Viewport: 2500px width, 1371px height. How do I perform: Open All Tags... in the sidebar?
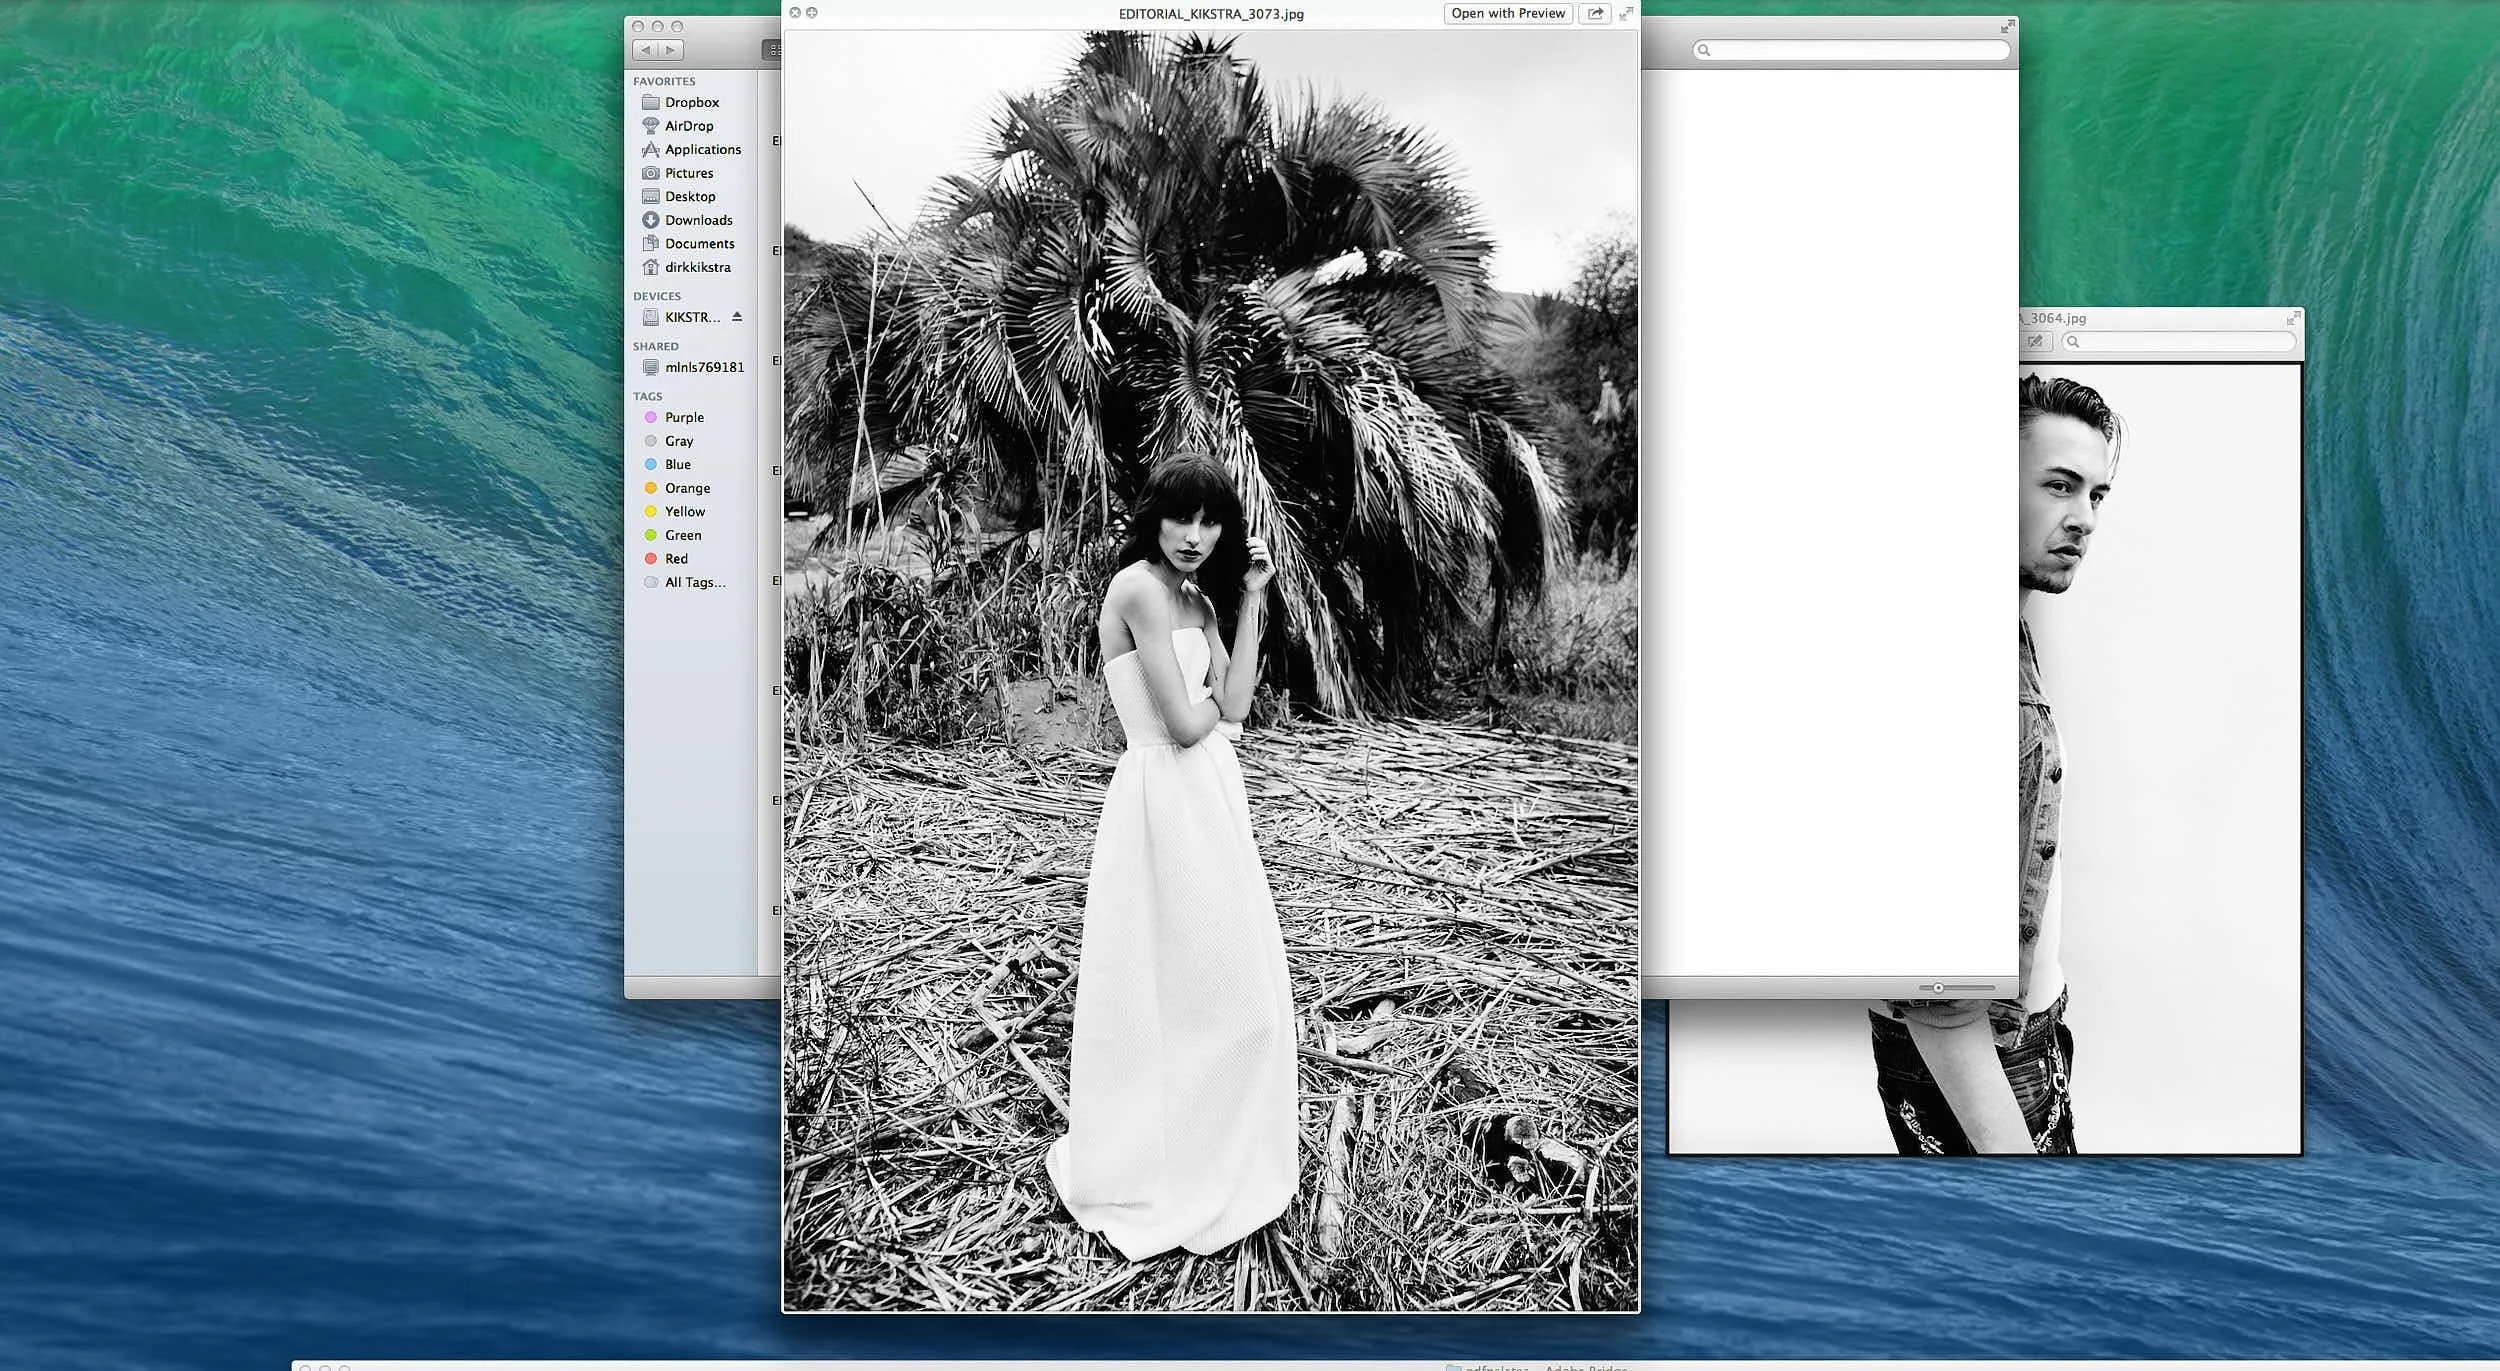pyautogui.click(x=694, y=582)
